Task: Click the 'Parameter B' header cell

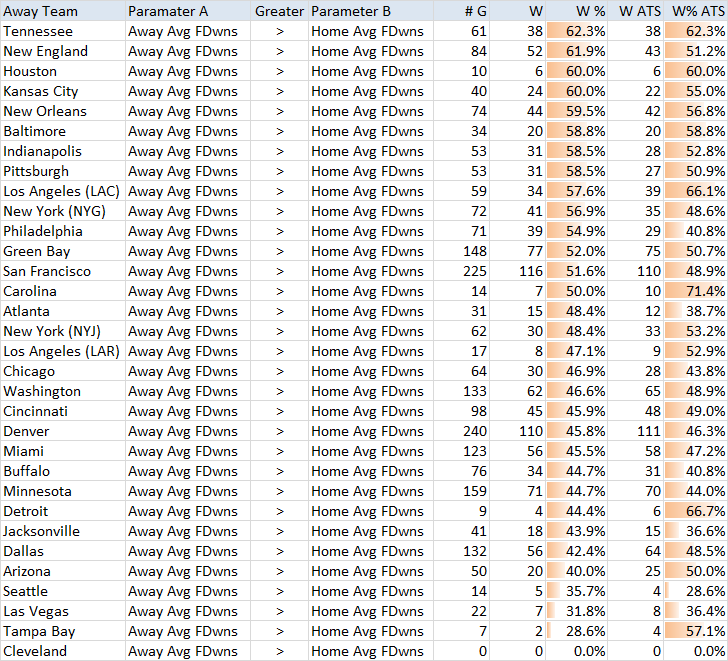Action: point(371,10)
